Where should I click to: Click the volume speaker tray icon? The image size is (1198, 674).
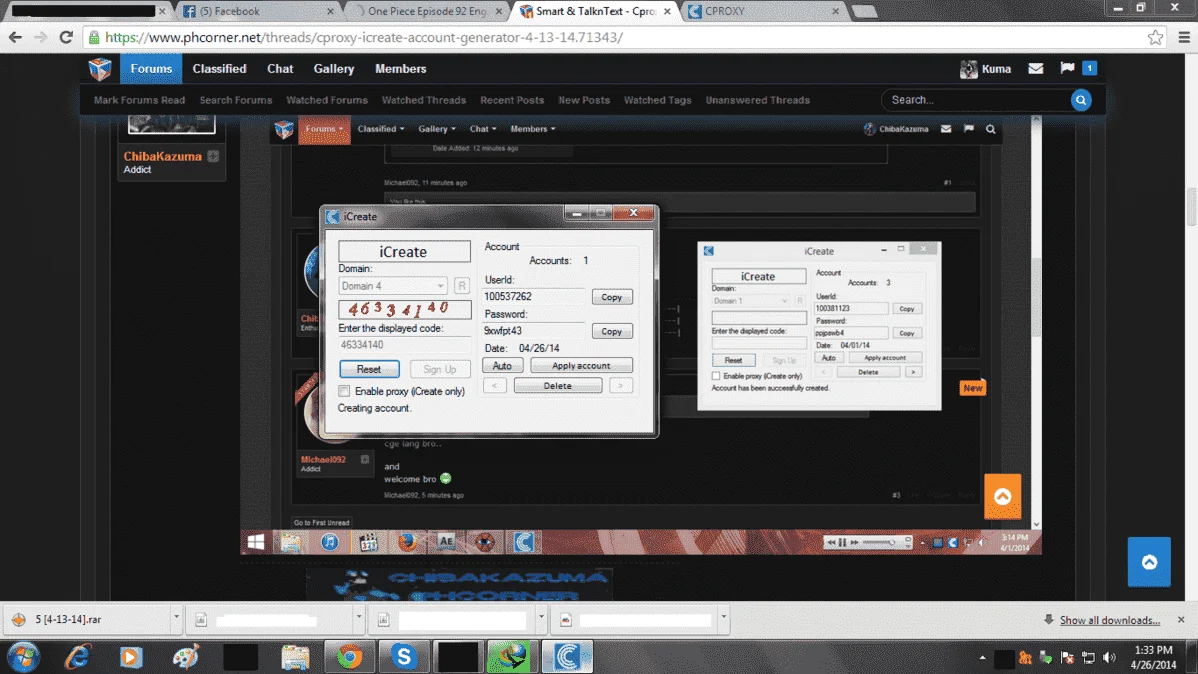coord(1109,657)
